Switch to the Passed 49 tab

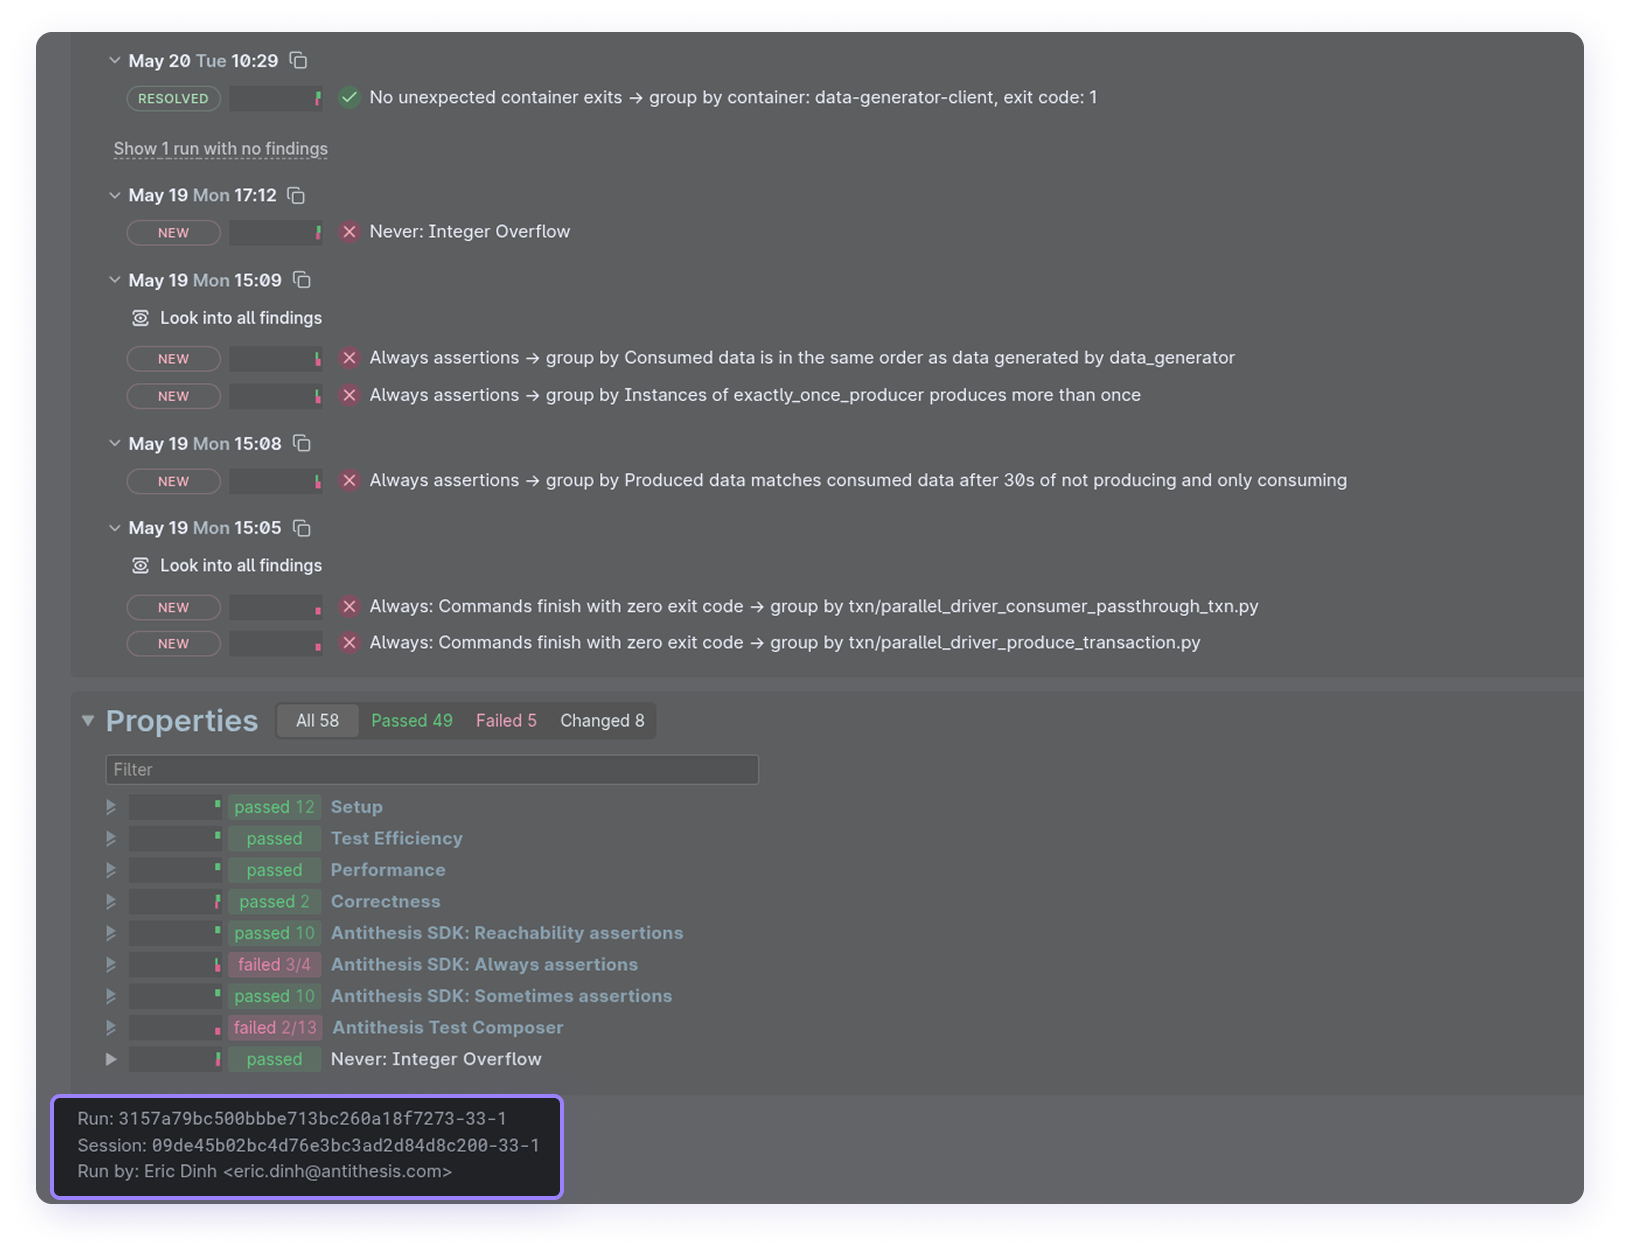click(x=412, y=720)
